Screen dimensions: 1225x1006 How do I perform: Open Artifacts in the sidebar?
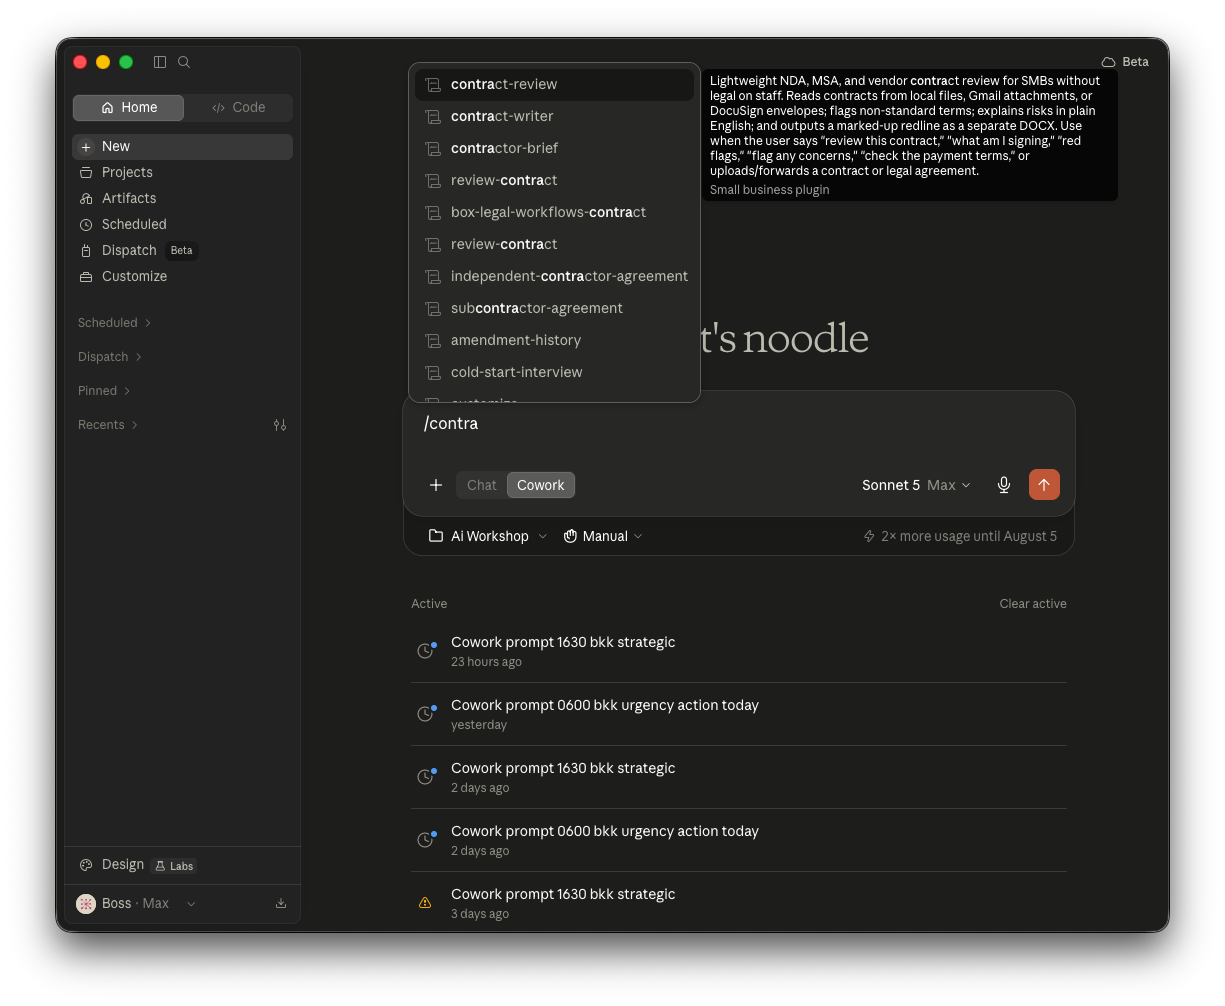tap(182, 198)
